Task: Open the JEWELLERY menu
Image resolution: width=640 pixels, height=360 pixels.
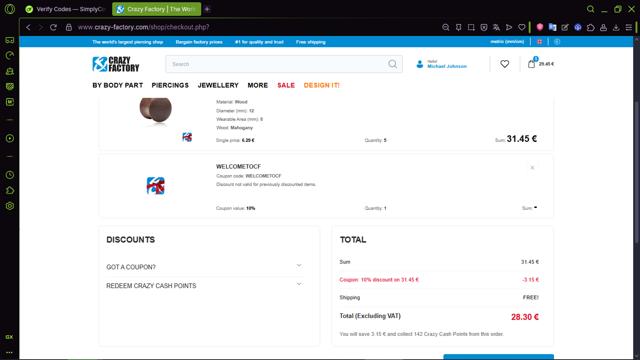Action: (x=218, y=85)
